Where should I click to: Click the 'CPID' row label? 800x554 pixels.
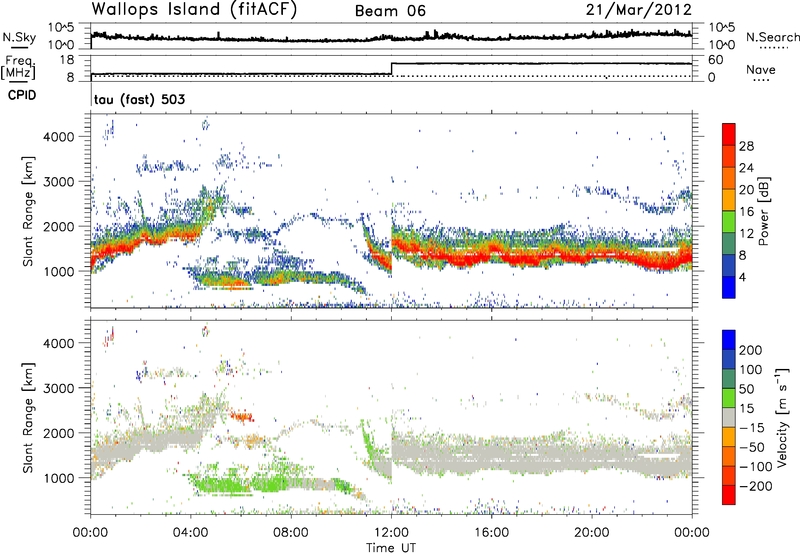22,95
